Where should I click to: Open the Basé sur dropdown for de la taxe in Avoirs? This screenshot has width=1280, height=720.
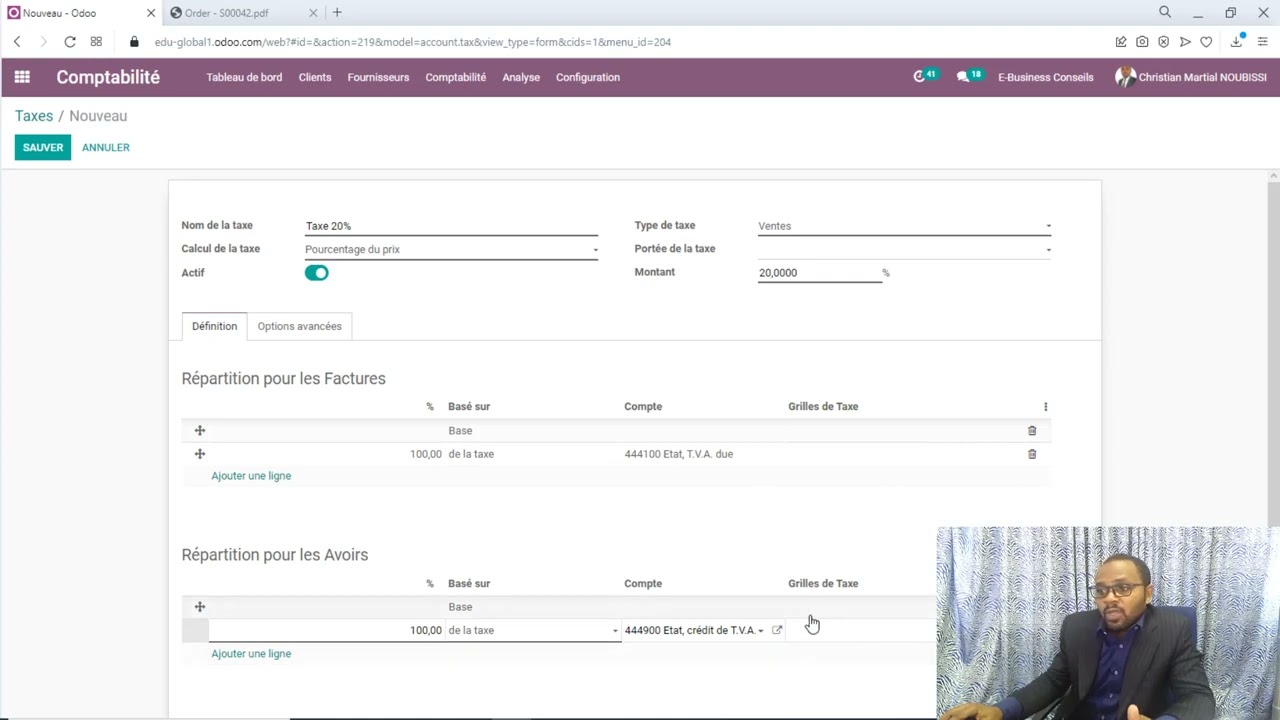click(x=533, y=630)
